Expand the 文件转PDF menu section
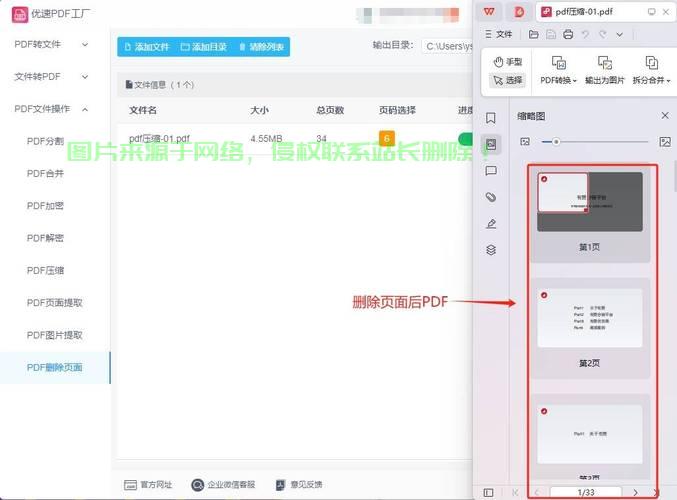This screenshot has height=500, width=677. (x=51, y=76)
